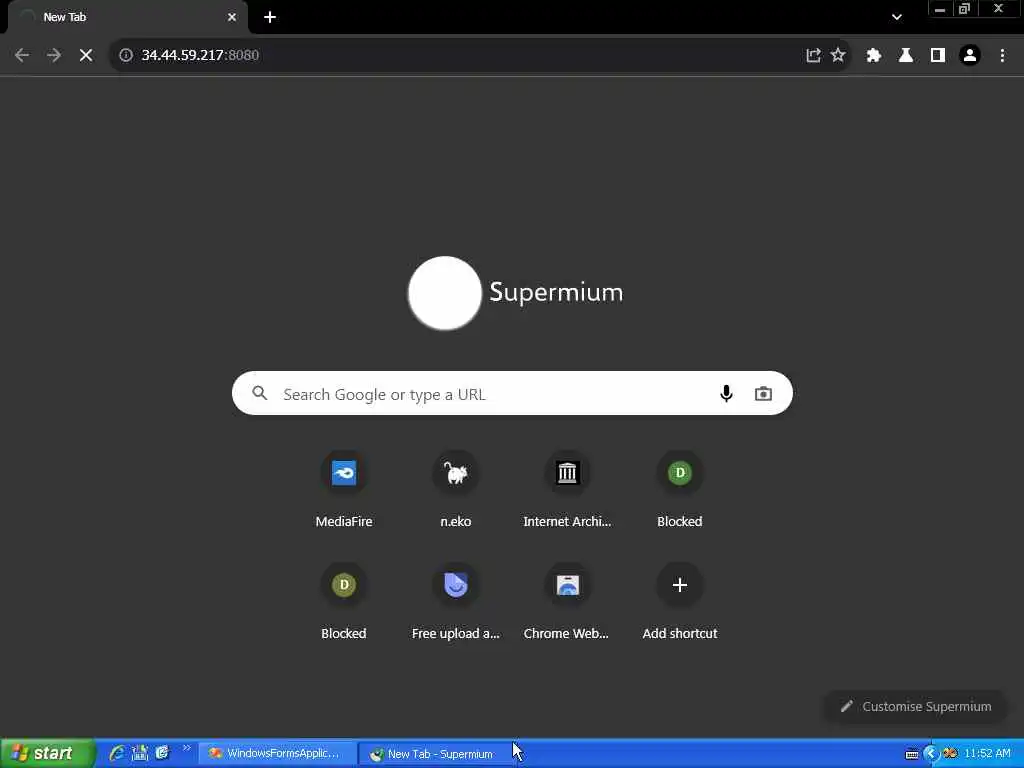Open the Extensions puzzle menu

[x=874, y=55]
